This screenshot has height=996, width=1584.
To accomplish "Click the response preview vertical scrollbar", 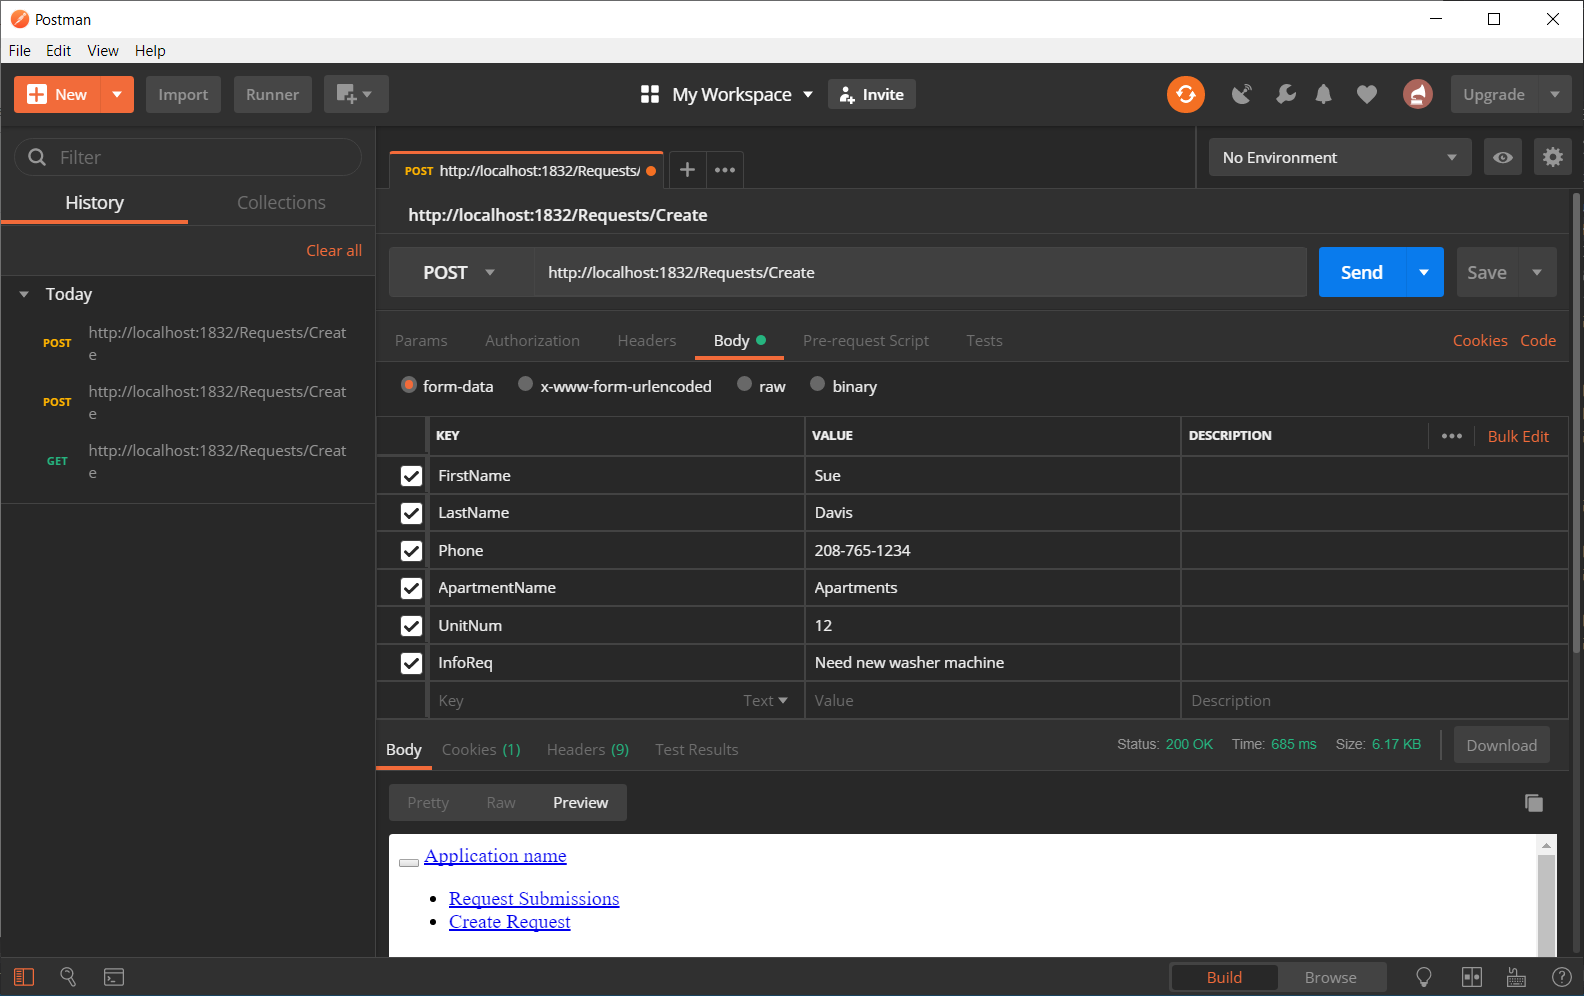I will 1546,900.
